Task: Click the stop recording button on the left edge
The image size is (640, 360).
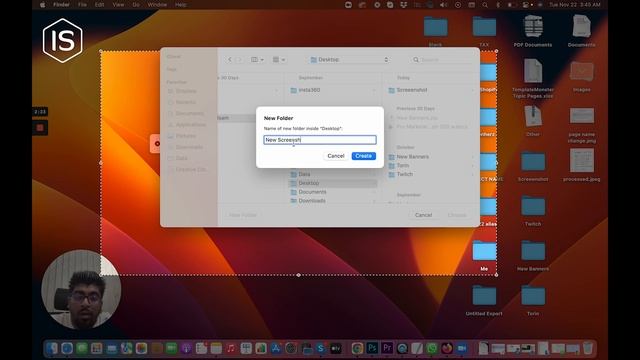Action: coord(40,128)
